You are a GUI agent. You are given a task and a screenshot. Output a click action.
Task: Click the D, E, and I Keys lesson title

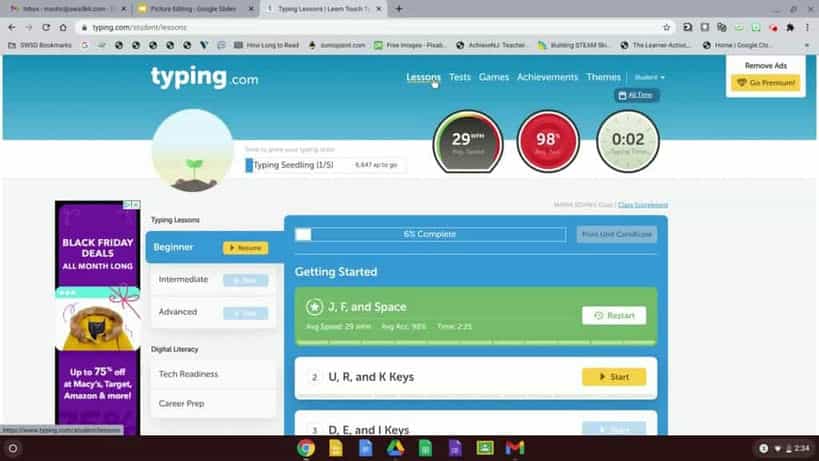369,430
